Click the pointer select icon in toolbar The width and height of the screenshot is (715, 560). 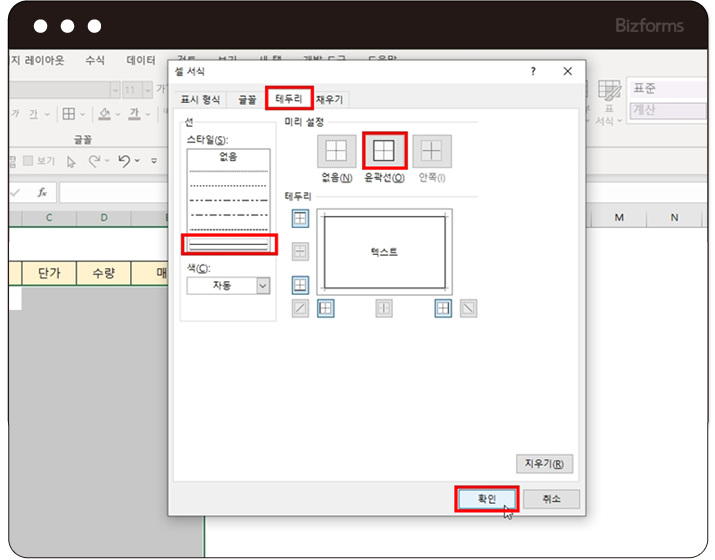click(71, 161)
